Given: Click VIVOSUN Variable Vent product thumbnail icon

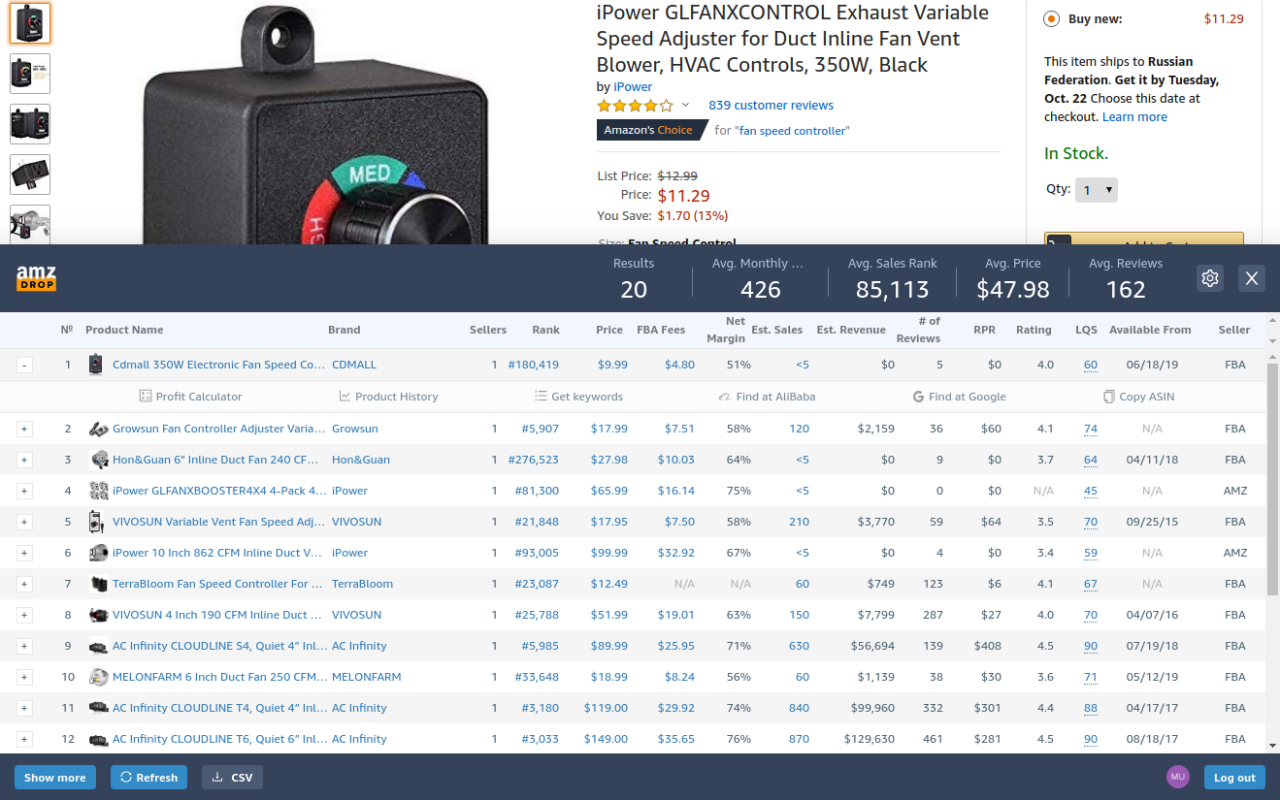Looking at the screenshot, I should click(96, 522).
